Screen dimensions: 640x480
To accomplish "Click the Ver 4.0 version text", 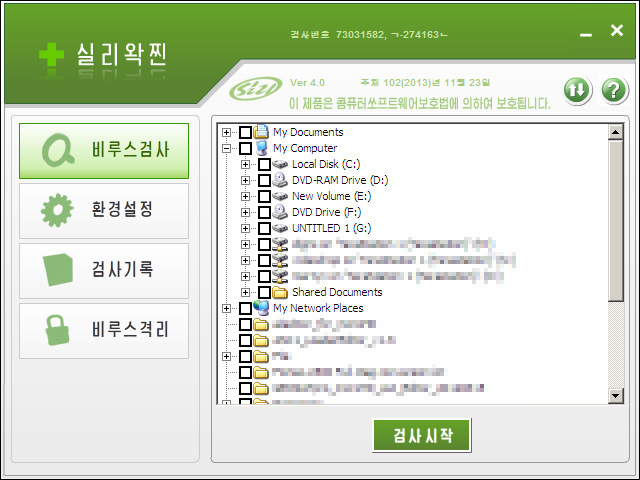I will (x=307, y=83).
